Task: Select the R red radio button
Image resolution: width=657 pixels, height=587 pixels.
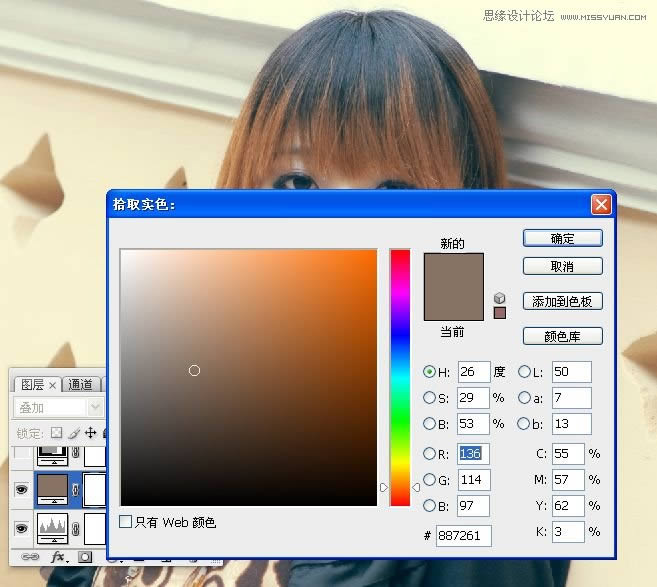Action: (430, 453)
